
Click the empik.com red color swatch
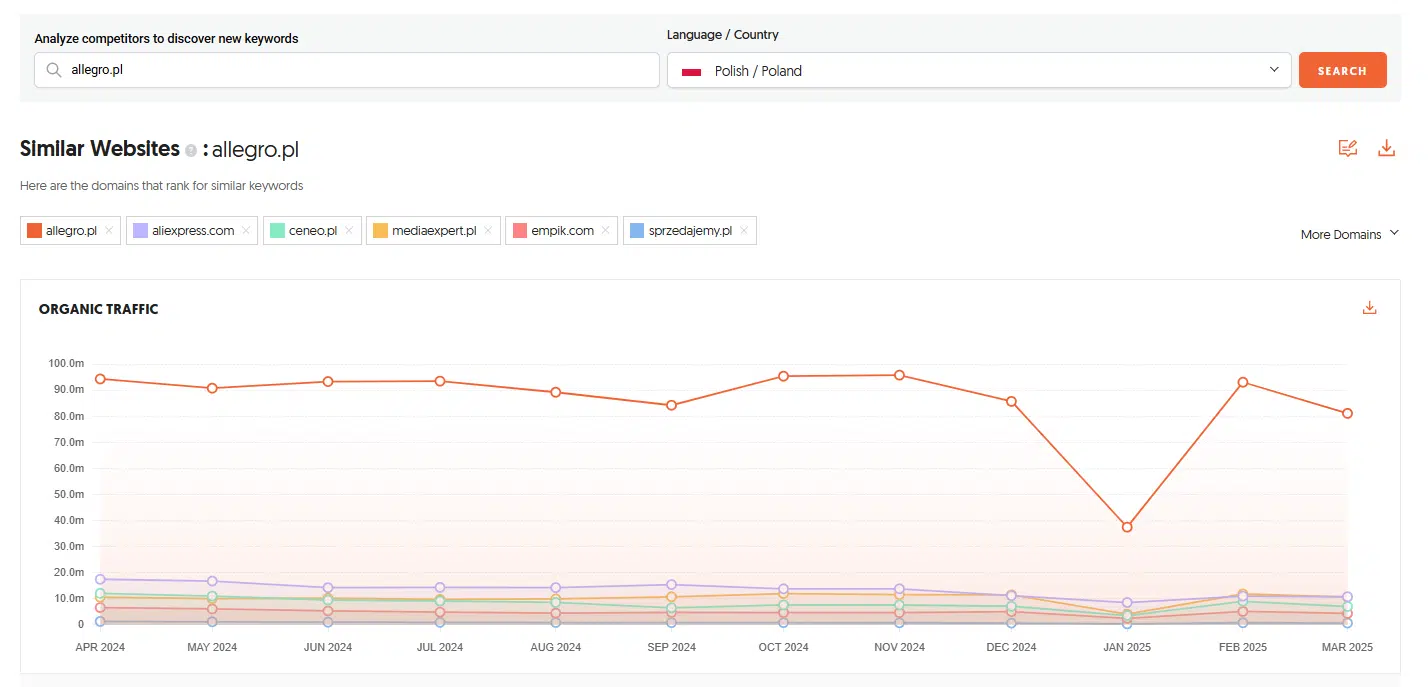[519, 231]
